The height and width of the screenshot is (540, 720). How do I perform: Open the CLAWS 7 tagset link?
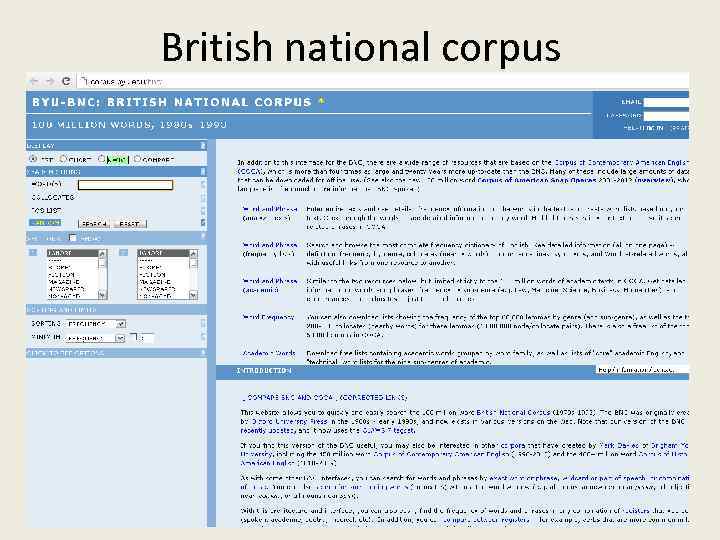tap(388, 430)
